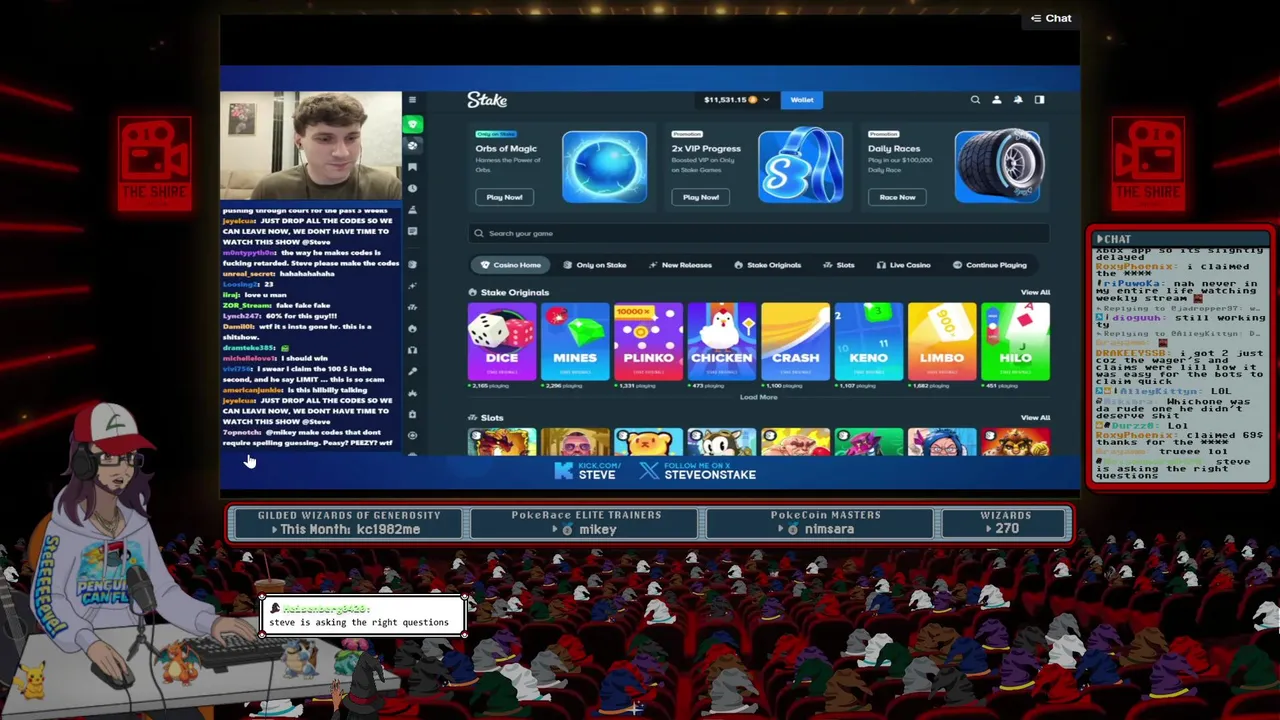Open the Mines game tile
The image size is (1280, 720).
coord(575,342)
